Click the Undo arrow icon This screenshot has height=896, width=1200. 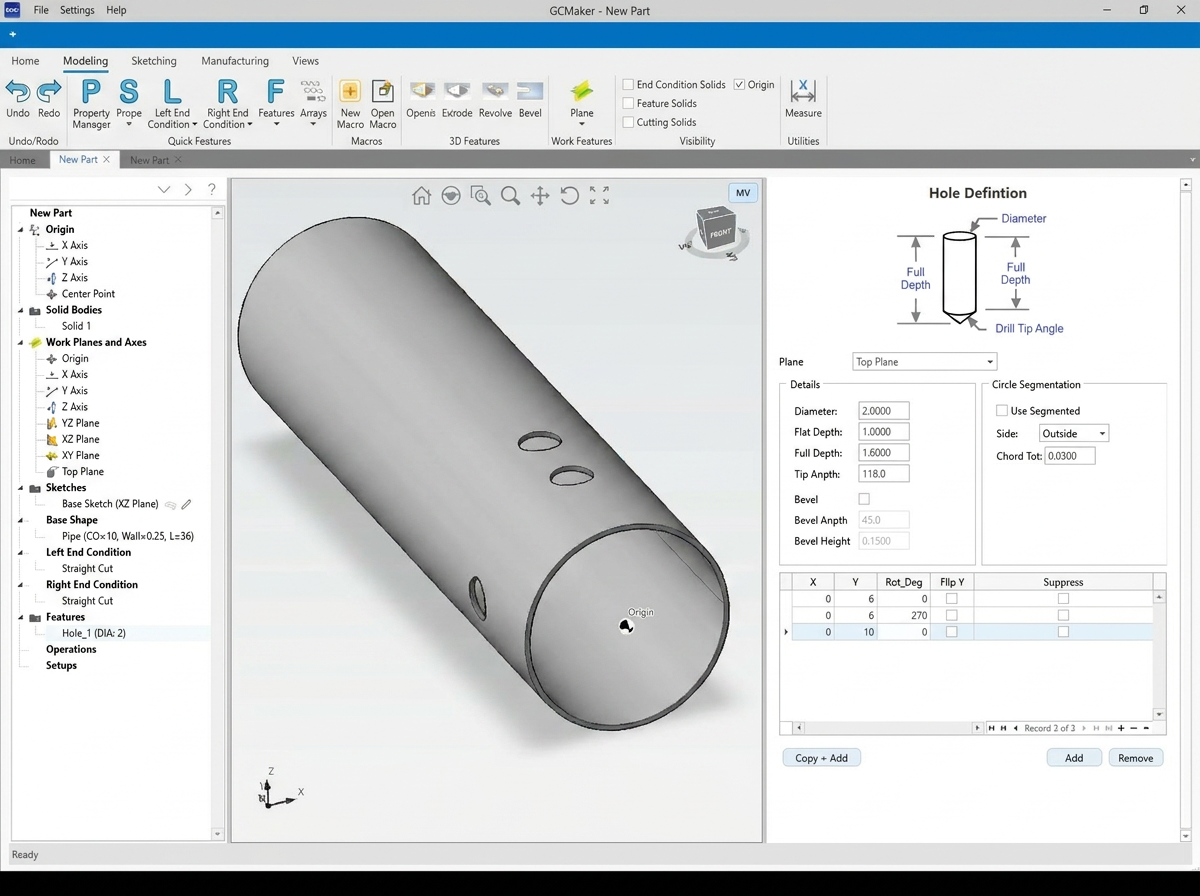click(x=18, y=91)
